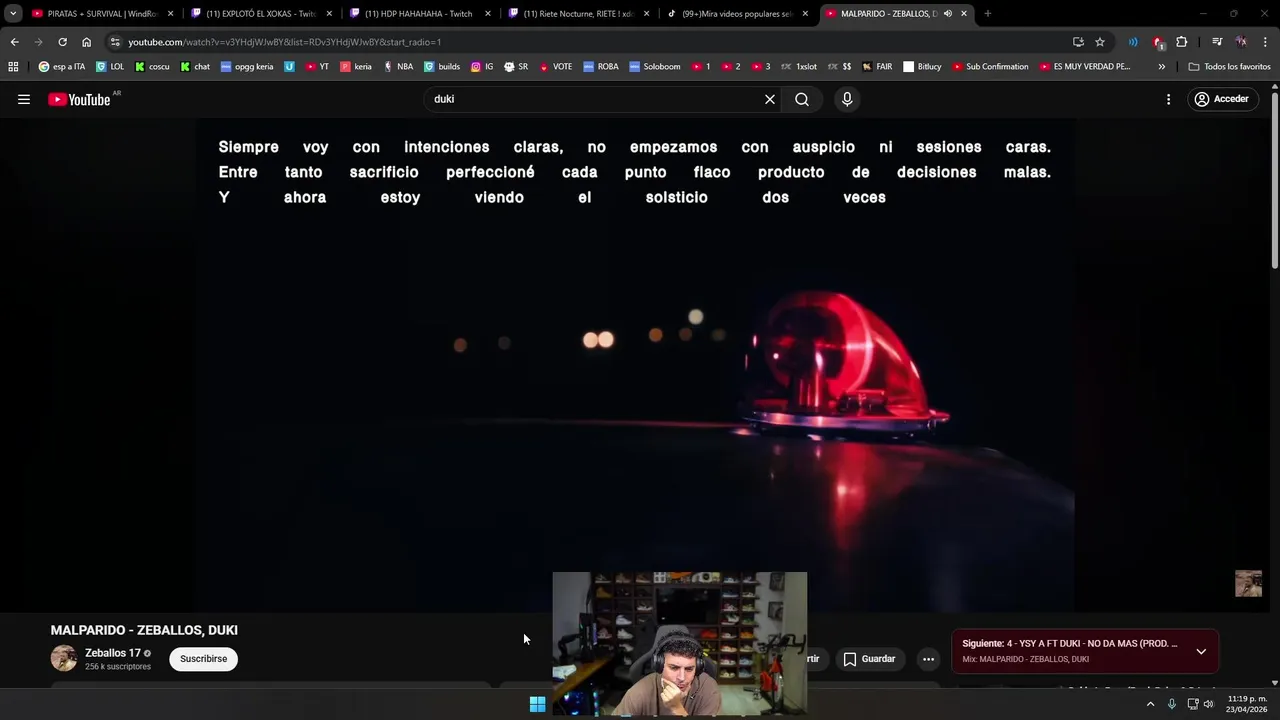Screen dimensions: 1280x720
Task: Open the builds bookmark
Action: coord(442,67)
